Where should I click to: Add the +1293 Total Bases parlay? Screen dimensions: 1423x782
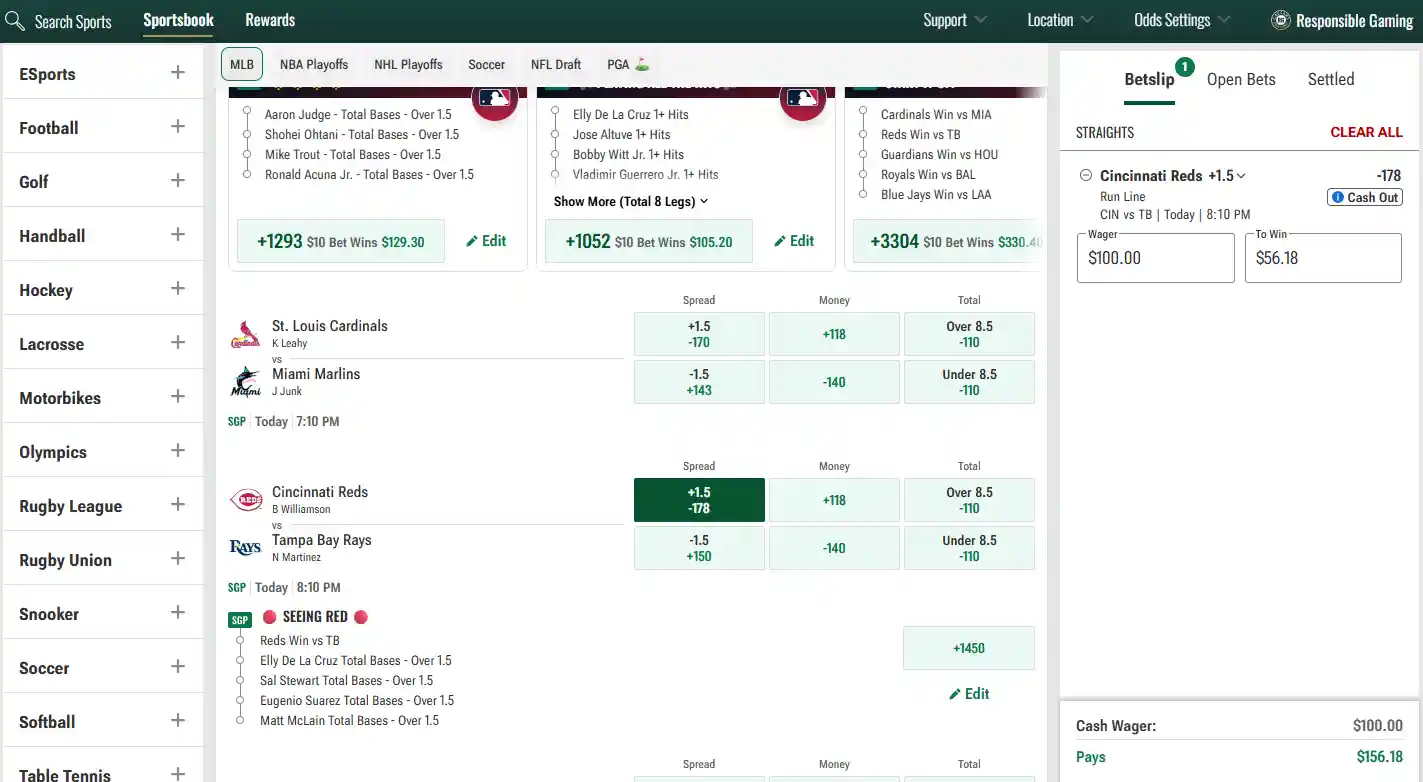[x=341, y=241]
